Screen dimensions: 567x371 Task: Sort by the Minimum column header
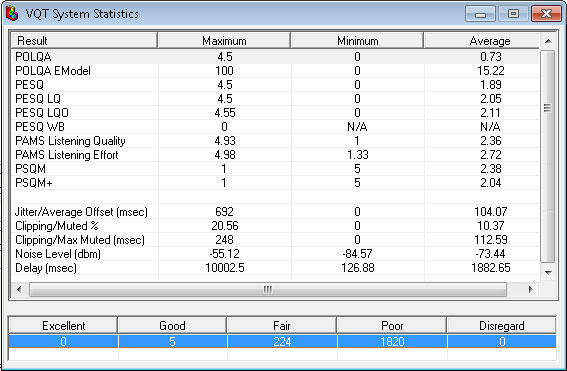357,40
